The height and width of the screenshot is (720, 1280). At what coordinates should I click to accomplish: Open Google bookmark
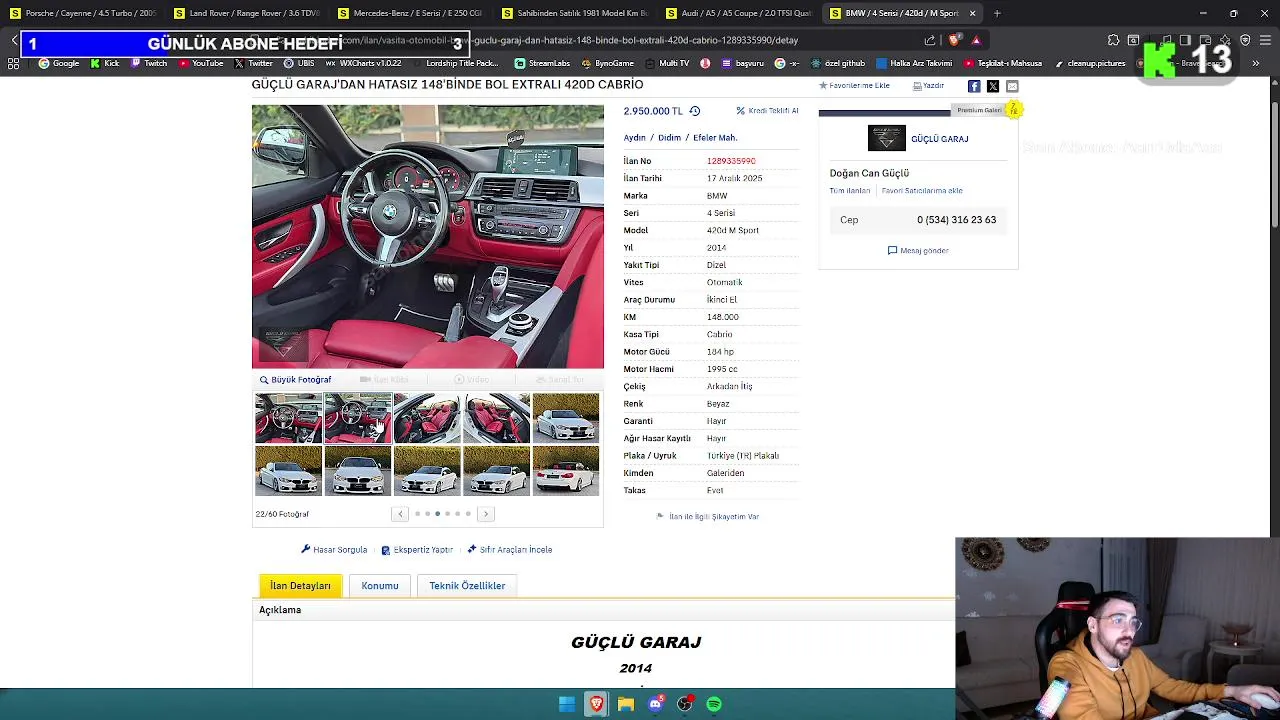click(x=59, y=63)
